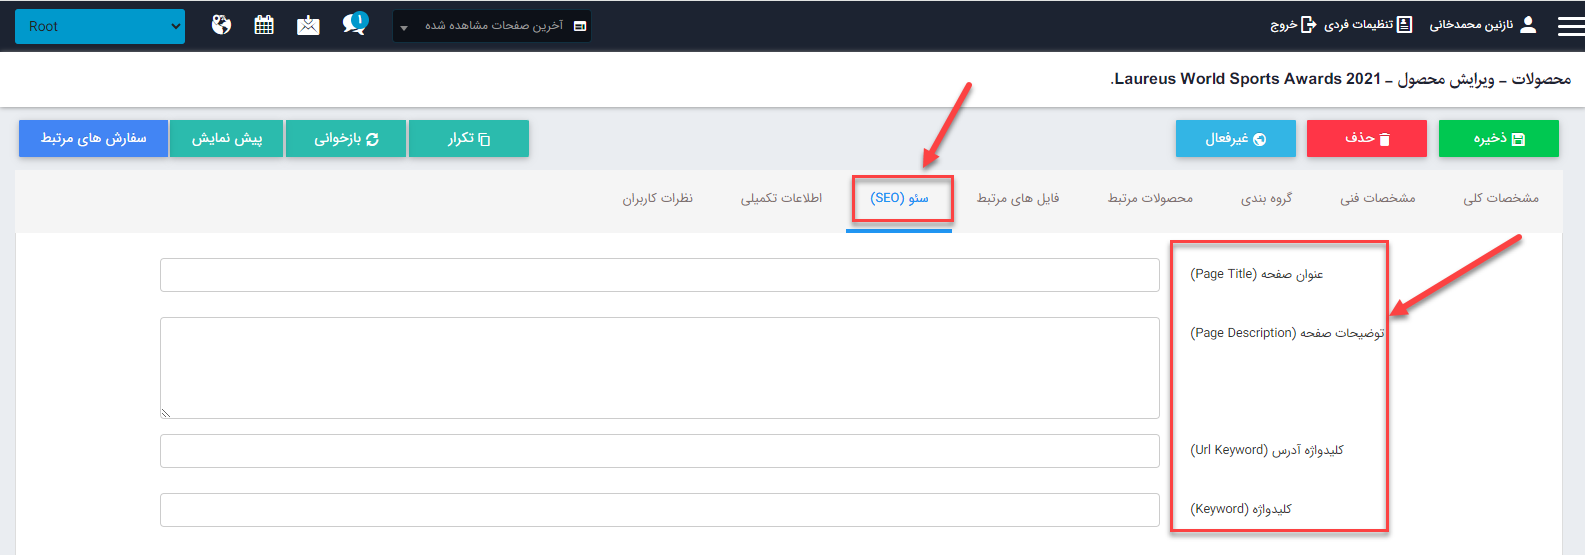
Task: Open the inbox envelope icon
Action: click(x=308, y=25)
